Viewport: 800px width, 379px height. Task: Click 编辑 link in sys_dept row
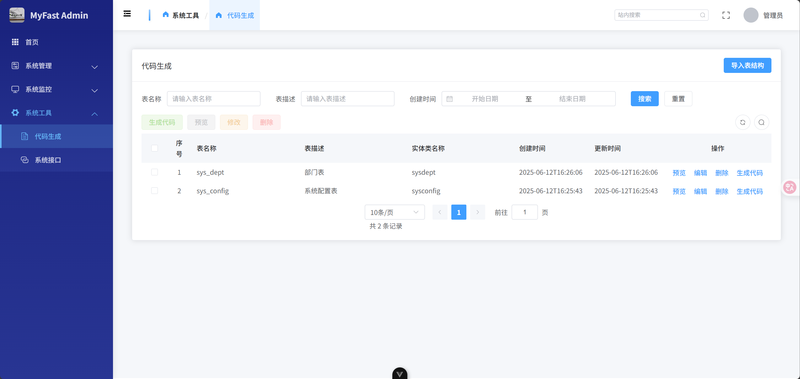(701, 173)
